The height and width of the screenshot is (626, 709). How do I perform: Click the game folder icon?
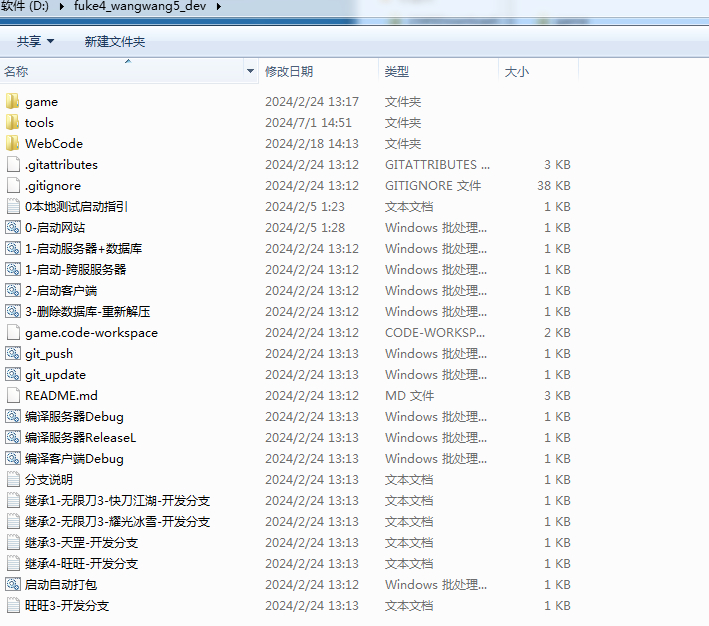(x=13, y=101)
